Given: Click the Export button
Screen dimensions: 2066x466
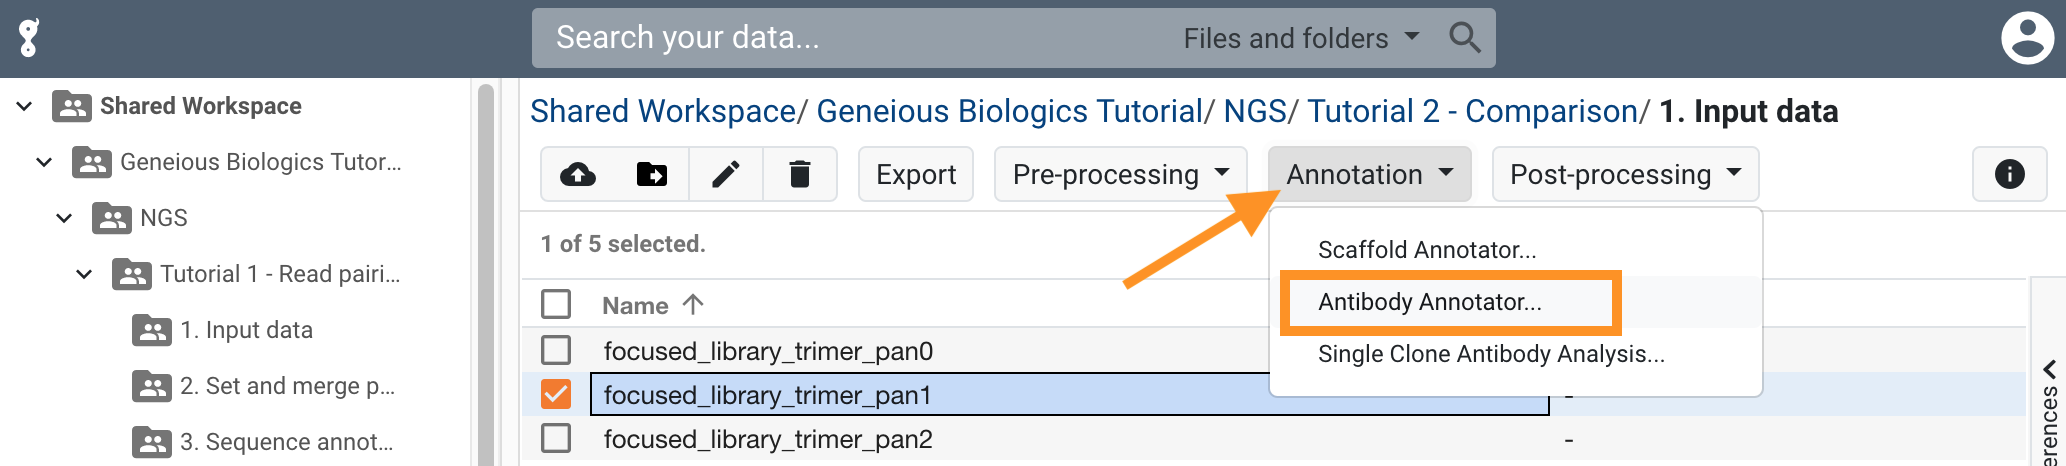Looking at the screenshot, I should tap(916, 174).
